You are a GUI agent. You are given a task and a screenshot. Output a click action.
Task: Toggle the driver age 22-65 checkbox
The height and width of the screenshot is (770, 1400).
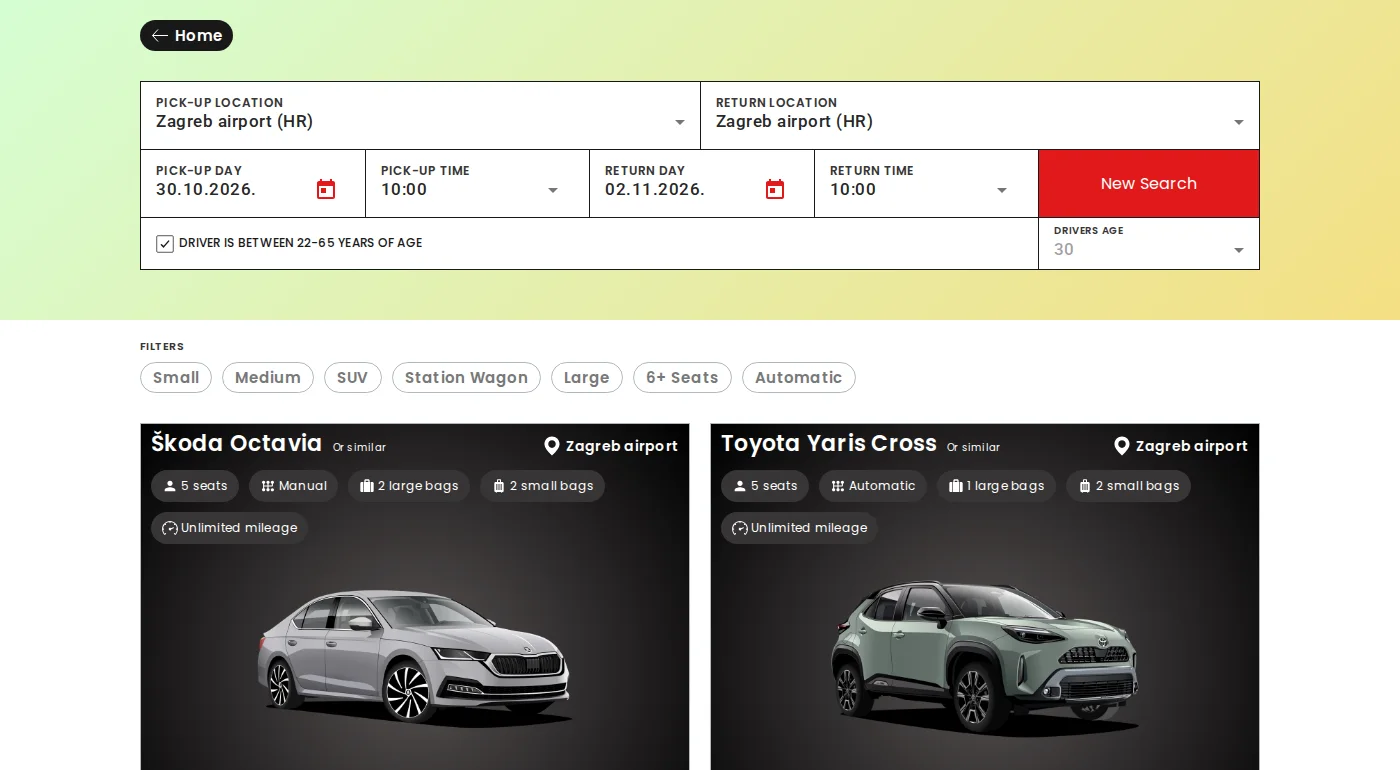(165, 243)
